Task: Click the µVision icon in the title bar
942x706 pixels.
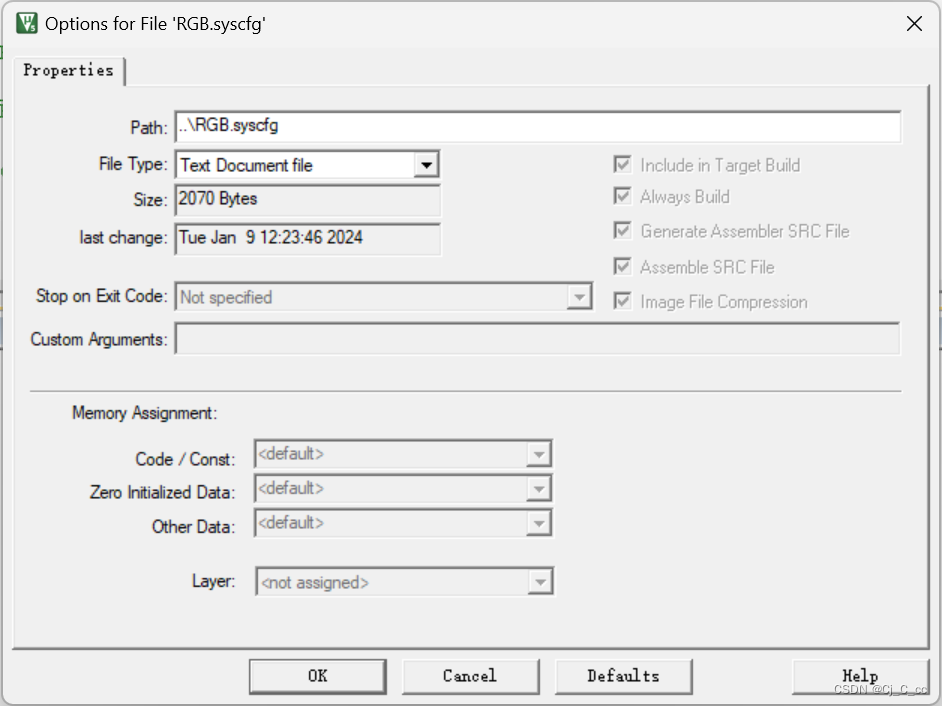Action: point(26,22)
